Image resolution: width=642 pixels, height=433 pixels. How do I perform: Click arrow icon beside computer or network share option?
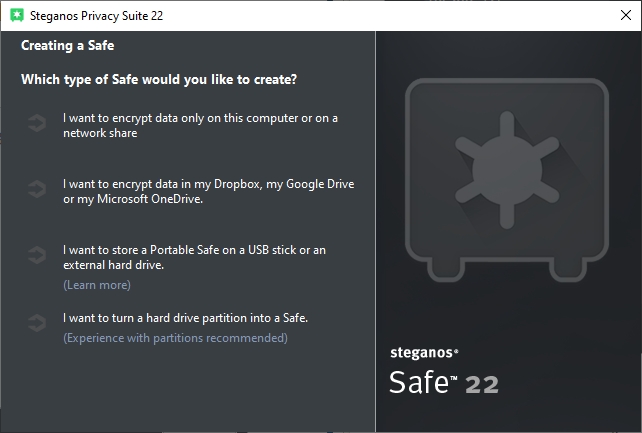point(37,124)
